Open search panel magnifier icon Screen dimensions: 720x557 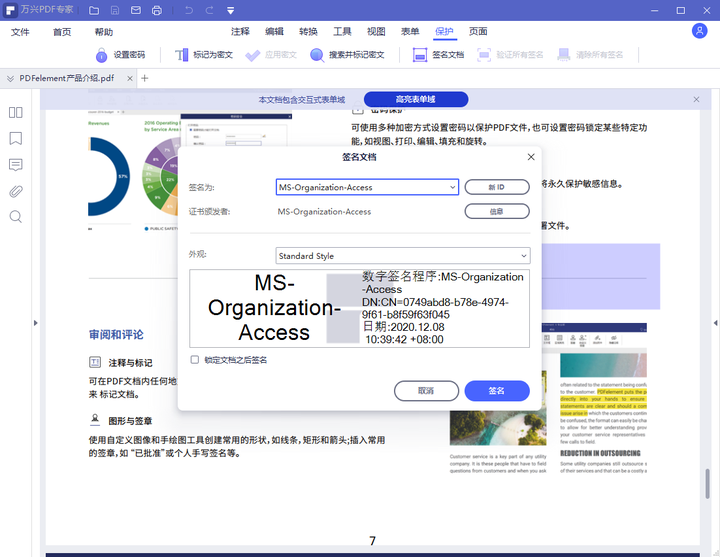click(16, 217)
